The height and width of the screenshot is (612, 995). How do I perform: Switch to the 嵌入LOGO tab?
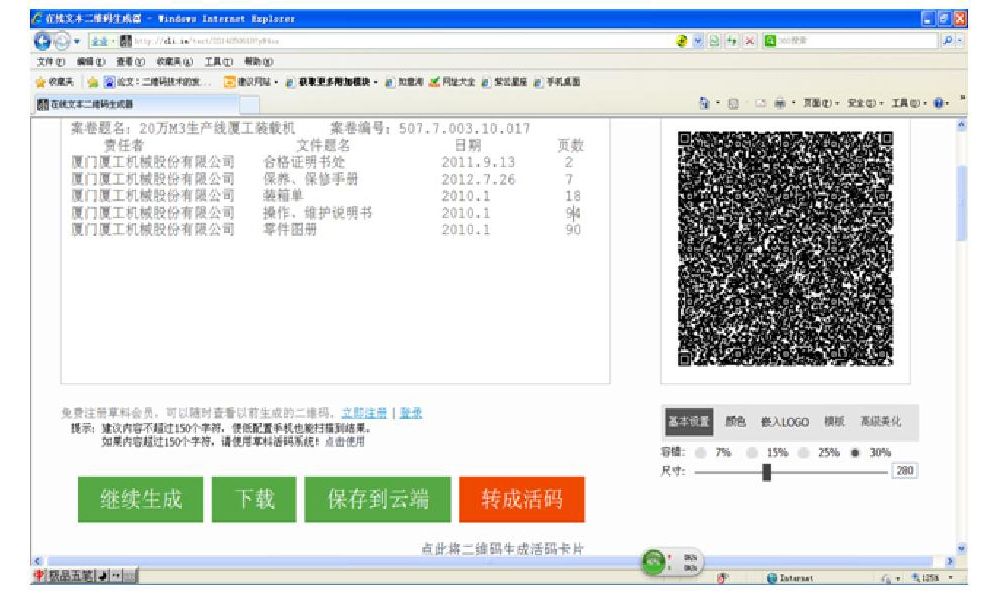[785, 422]
